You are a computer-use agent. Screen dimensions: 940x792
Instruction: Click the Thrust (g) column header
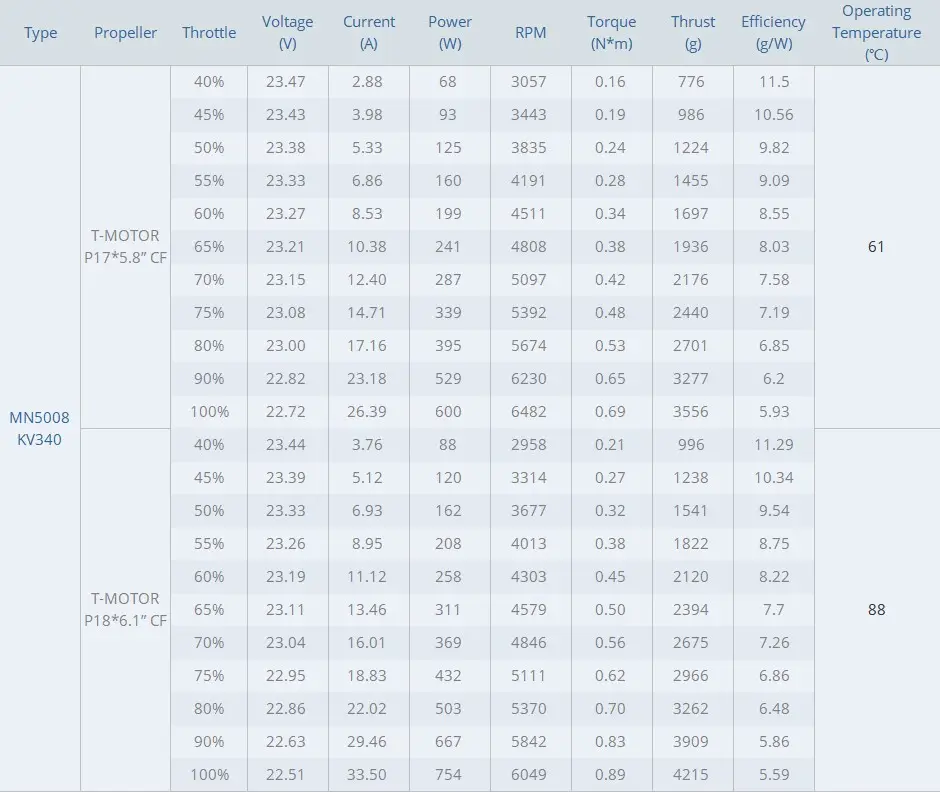[693, 33]
